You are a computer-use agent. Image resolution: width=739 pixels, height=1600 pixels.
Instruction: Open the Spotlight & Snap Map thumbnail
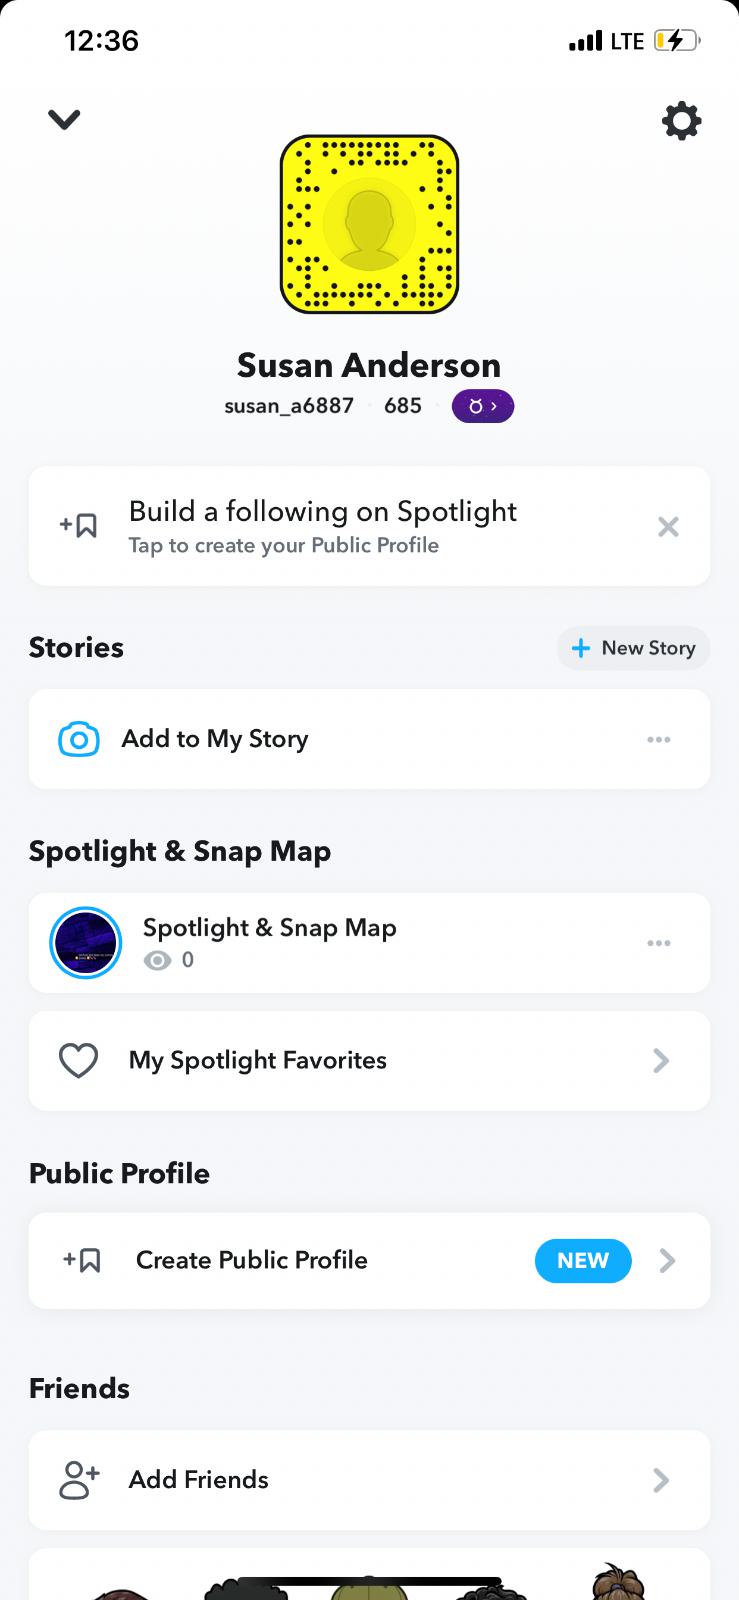tap(86, 943)
